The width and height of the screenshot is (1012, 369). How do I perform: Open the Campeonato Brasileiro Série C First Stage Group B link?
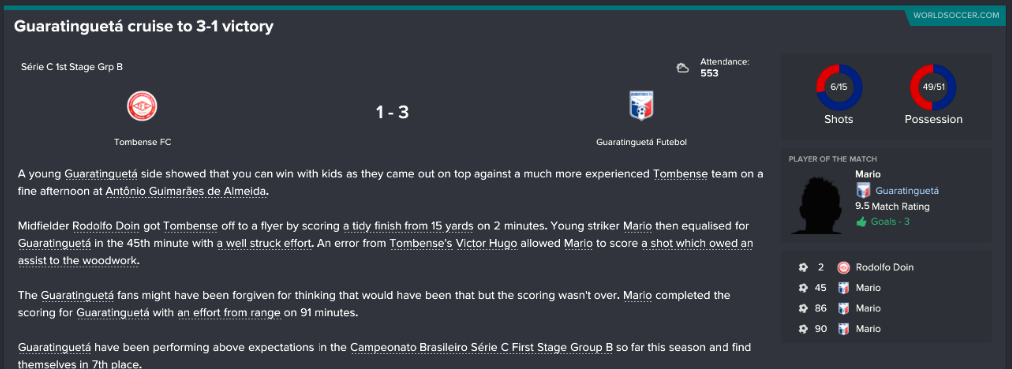[x=481, y=348]
